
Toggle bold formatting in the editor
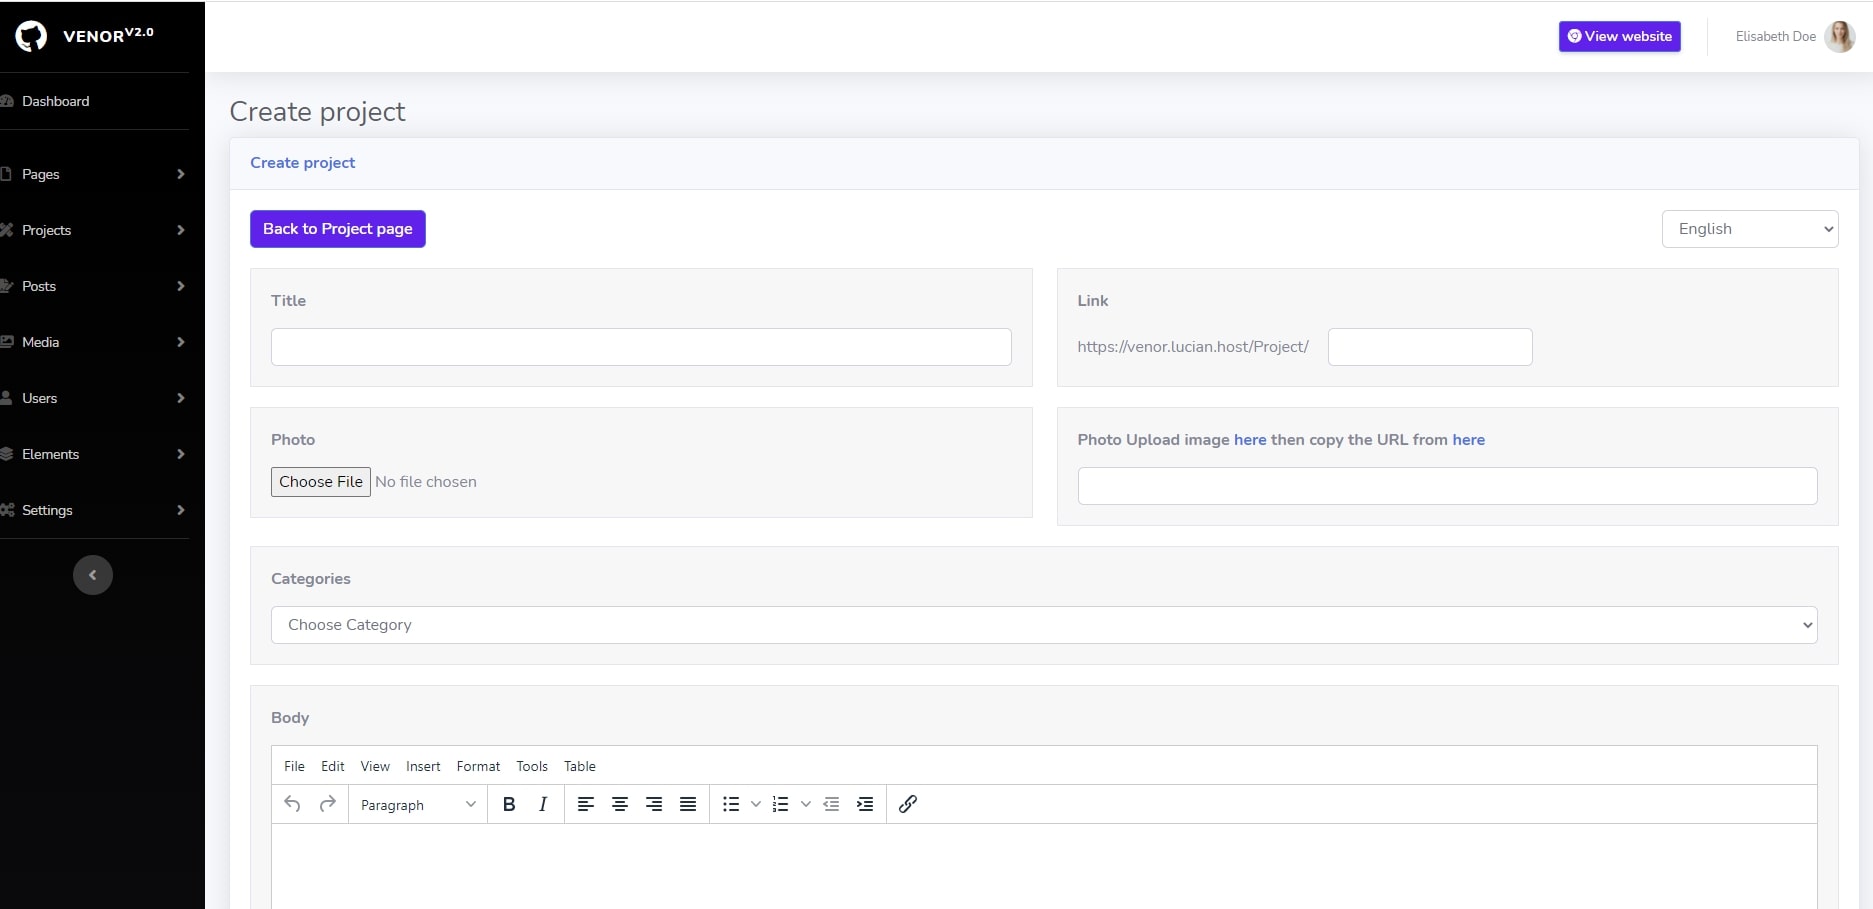pos(509,804)
